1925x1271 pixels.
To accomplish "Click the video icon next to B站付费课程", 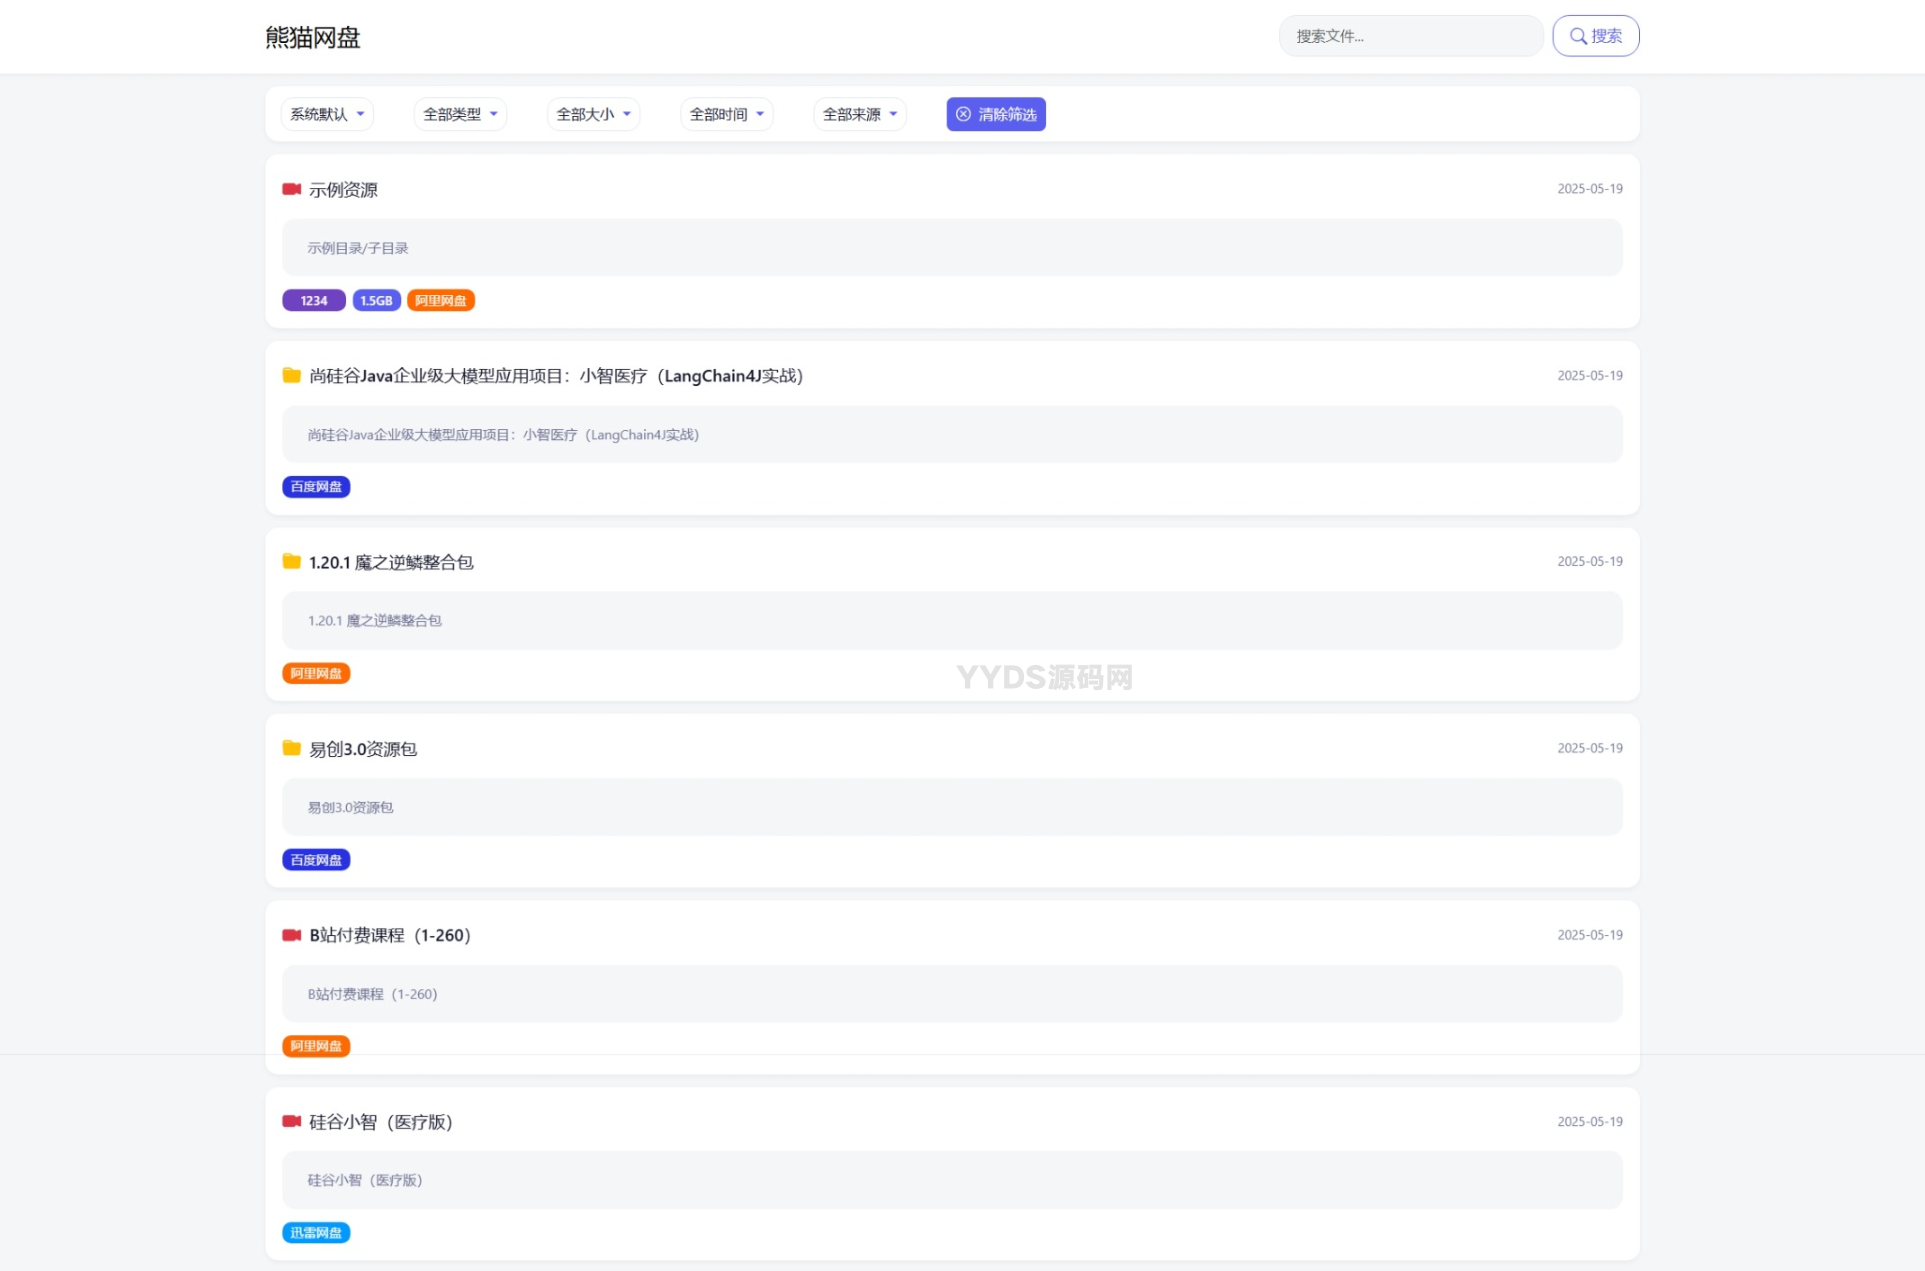I will coord(291,935).
